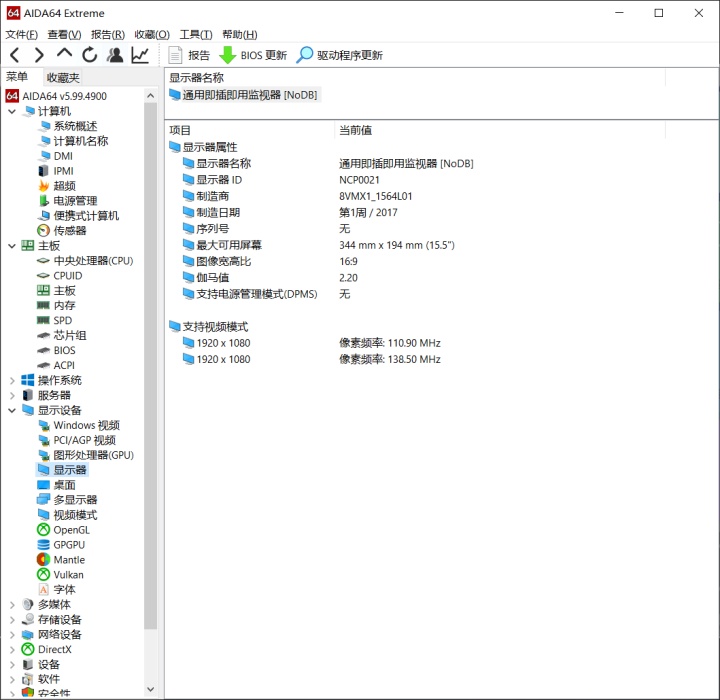Select SPD tree item
Image resolution: width=720 pixels, height=700 pixels.
pyautogui.click(x=54, y=320)
